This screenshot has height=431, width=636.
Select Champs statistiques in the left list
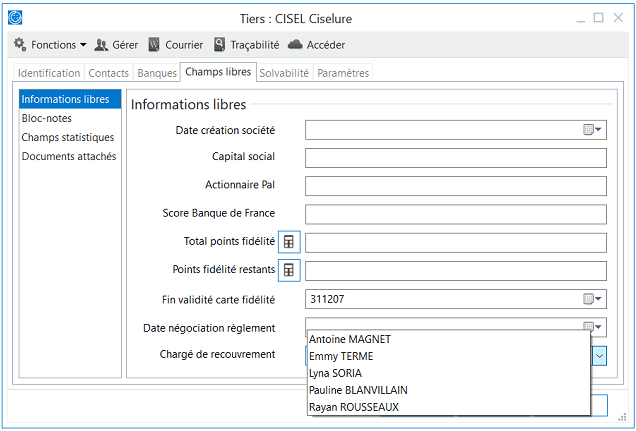(68, 137)
